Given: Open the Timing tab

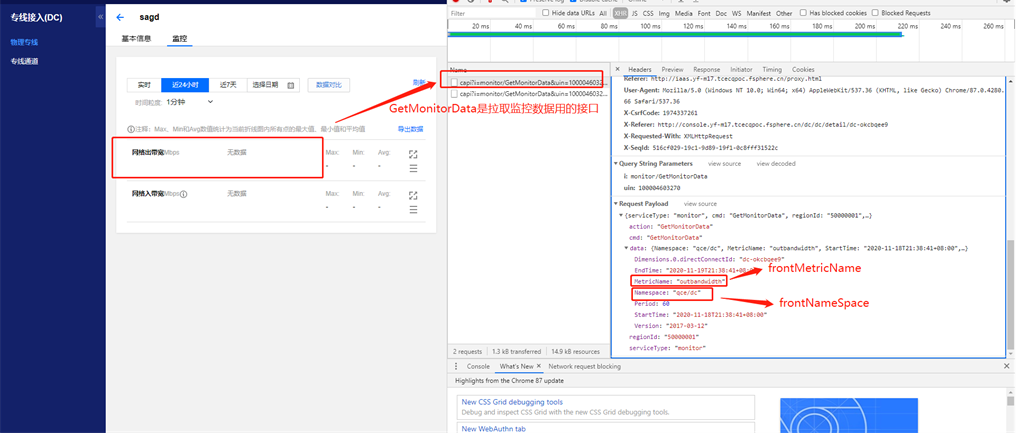Looking at the screenshot, I should tap(772, 69).
